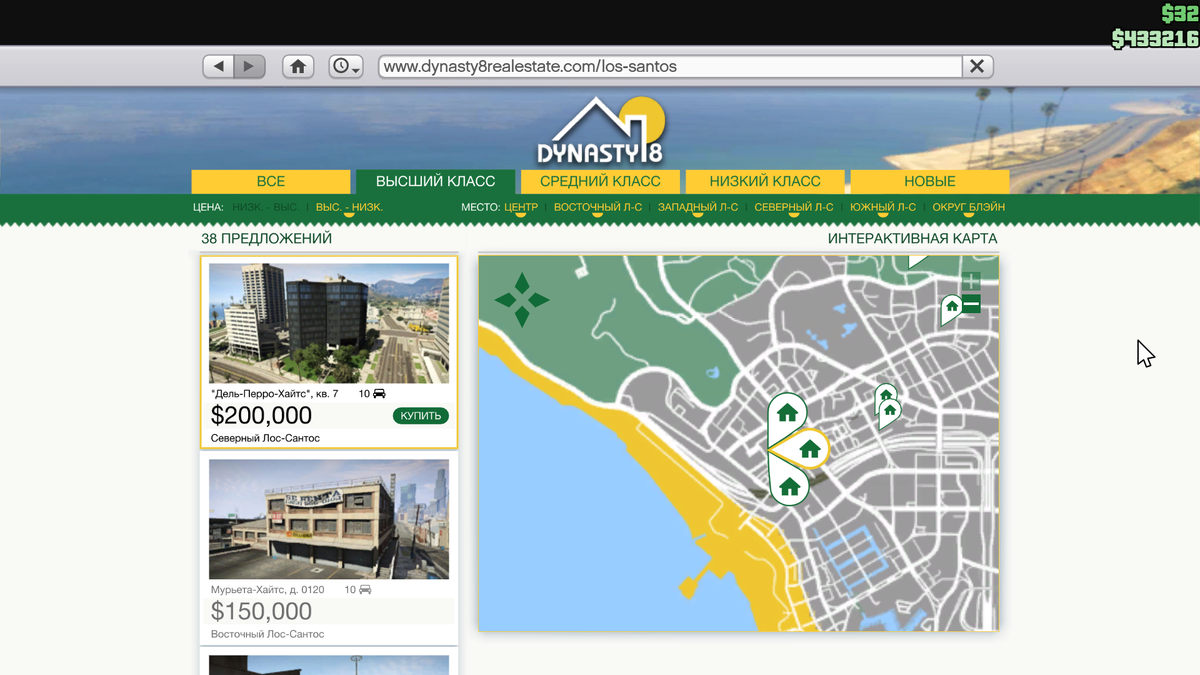Switch to the ВСЕ tab
The height and width of the screenshot is (675, 1200).
271,181
